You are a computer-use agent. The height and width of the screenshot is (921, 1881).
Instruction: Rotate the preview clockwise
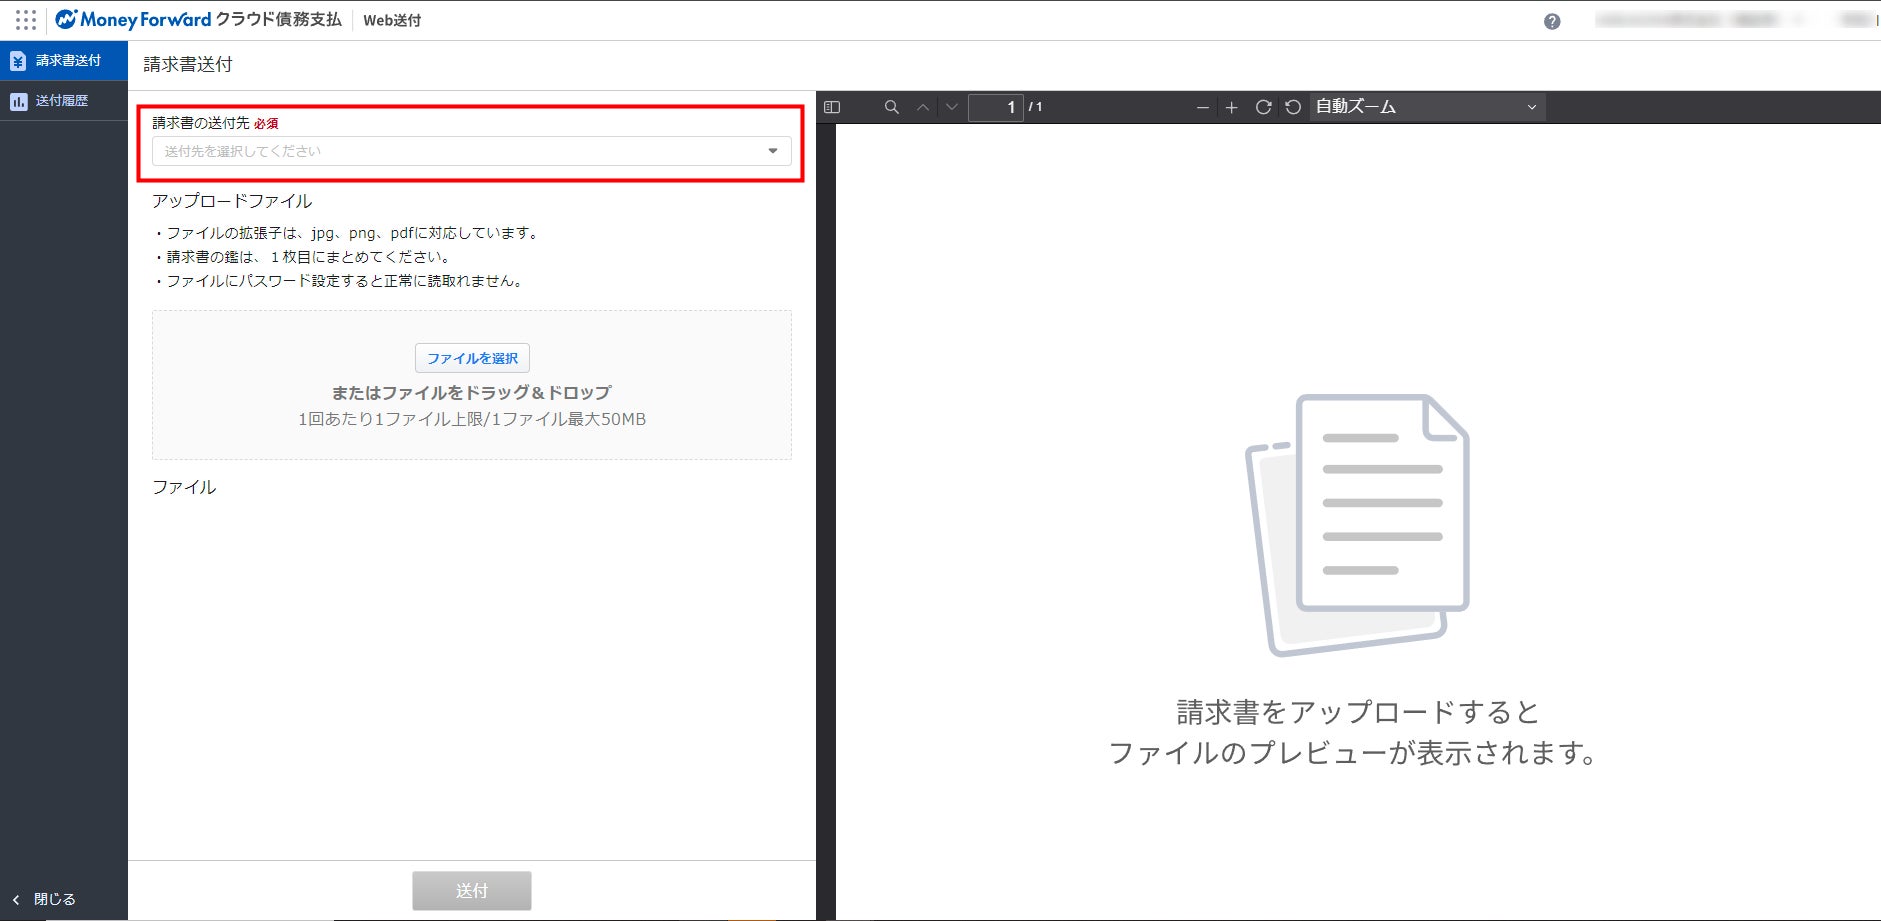(x=1264, y=107)
